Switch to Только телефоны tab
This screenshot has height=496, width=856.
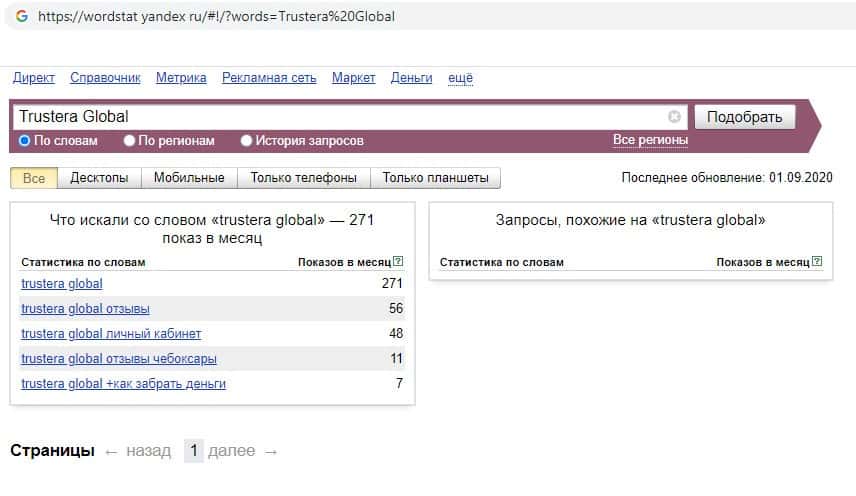point(304,178)
